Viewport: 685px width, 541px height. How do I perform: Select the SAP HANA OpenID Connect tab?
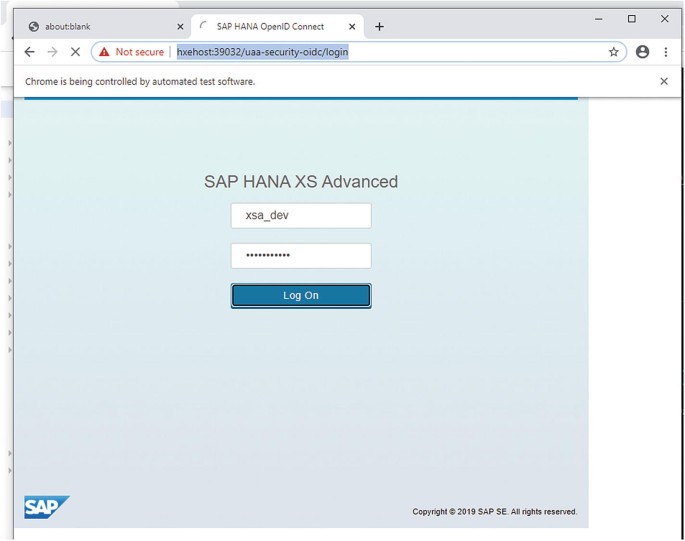click(277, 27)
